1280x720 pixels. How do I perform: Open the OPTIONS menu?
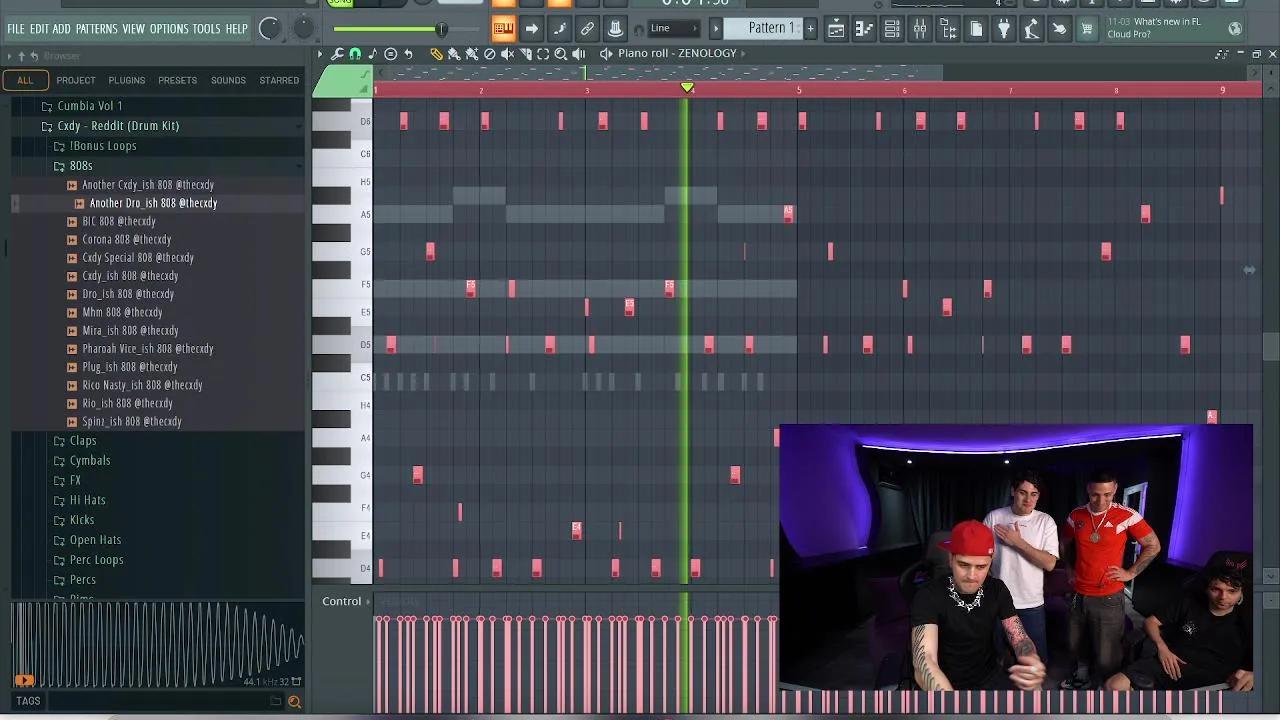(x=168, y=29)
